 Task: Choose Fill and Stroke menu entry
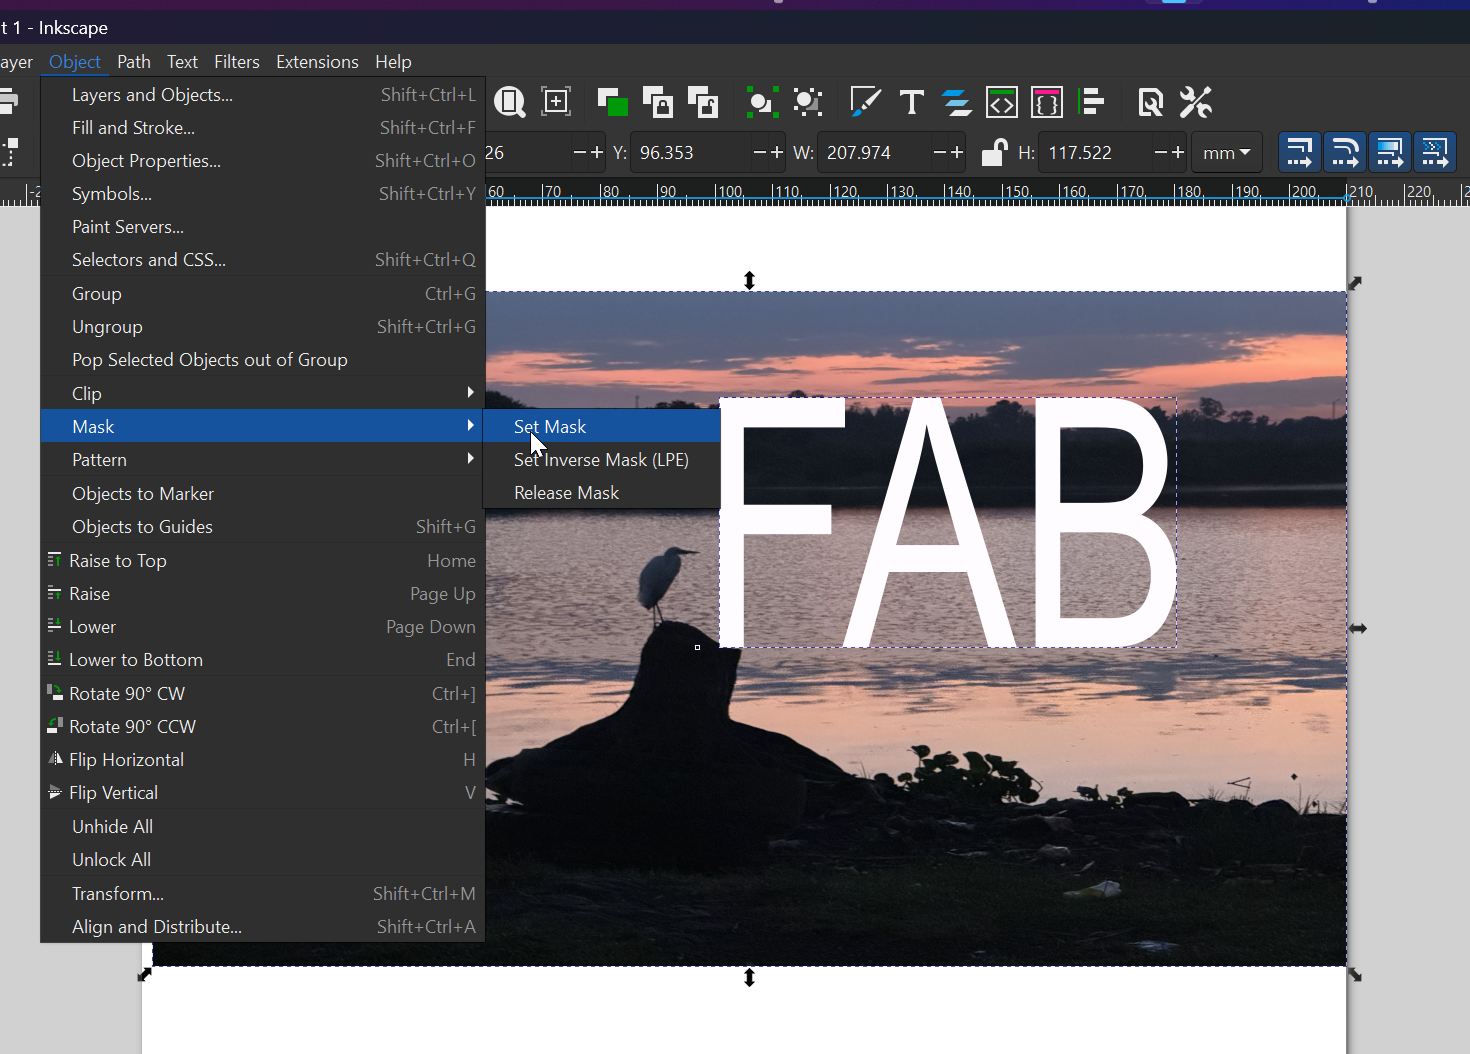(x=263, y=128)
